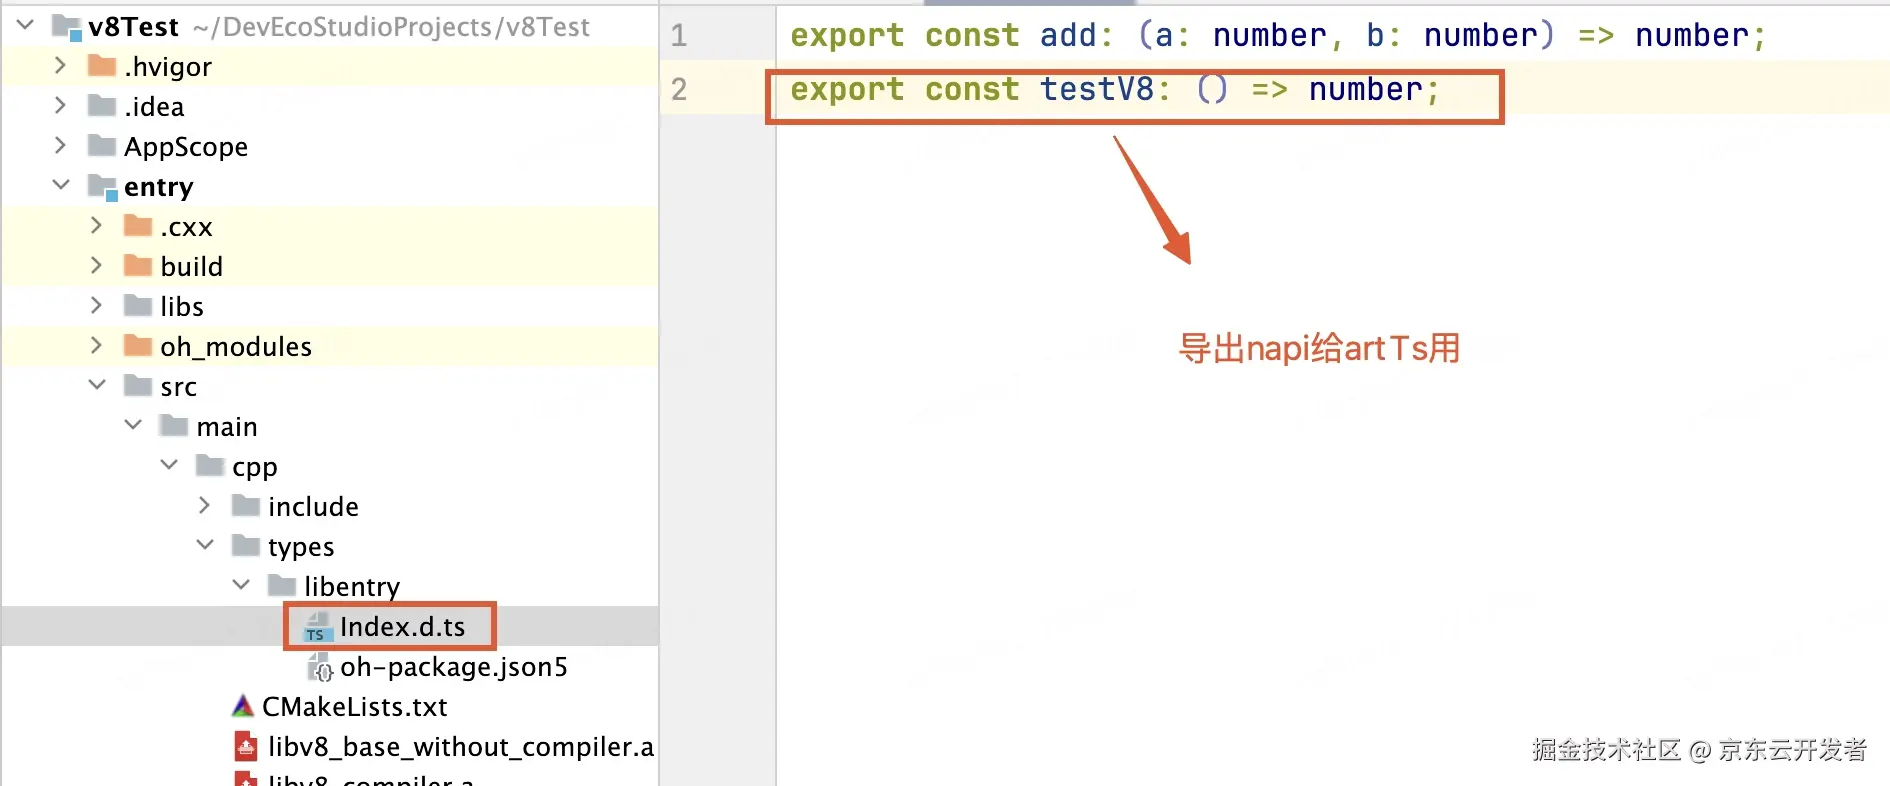The image size is (1890, 786).
Task: Expand the include folder
Action: pyautogui.click(x=204, y=505)
